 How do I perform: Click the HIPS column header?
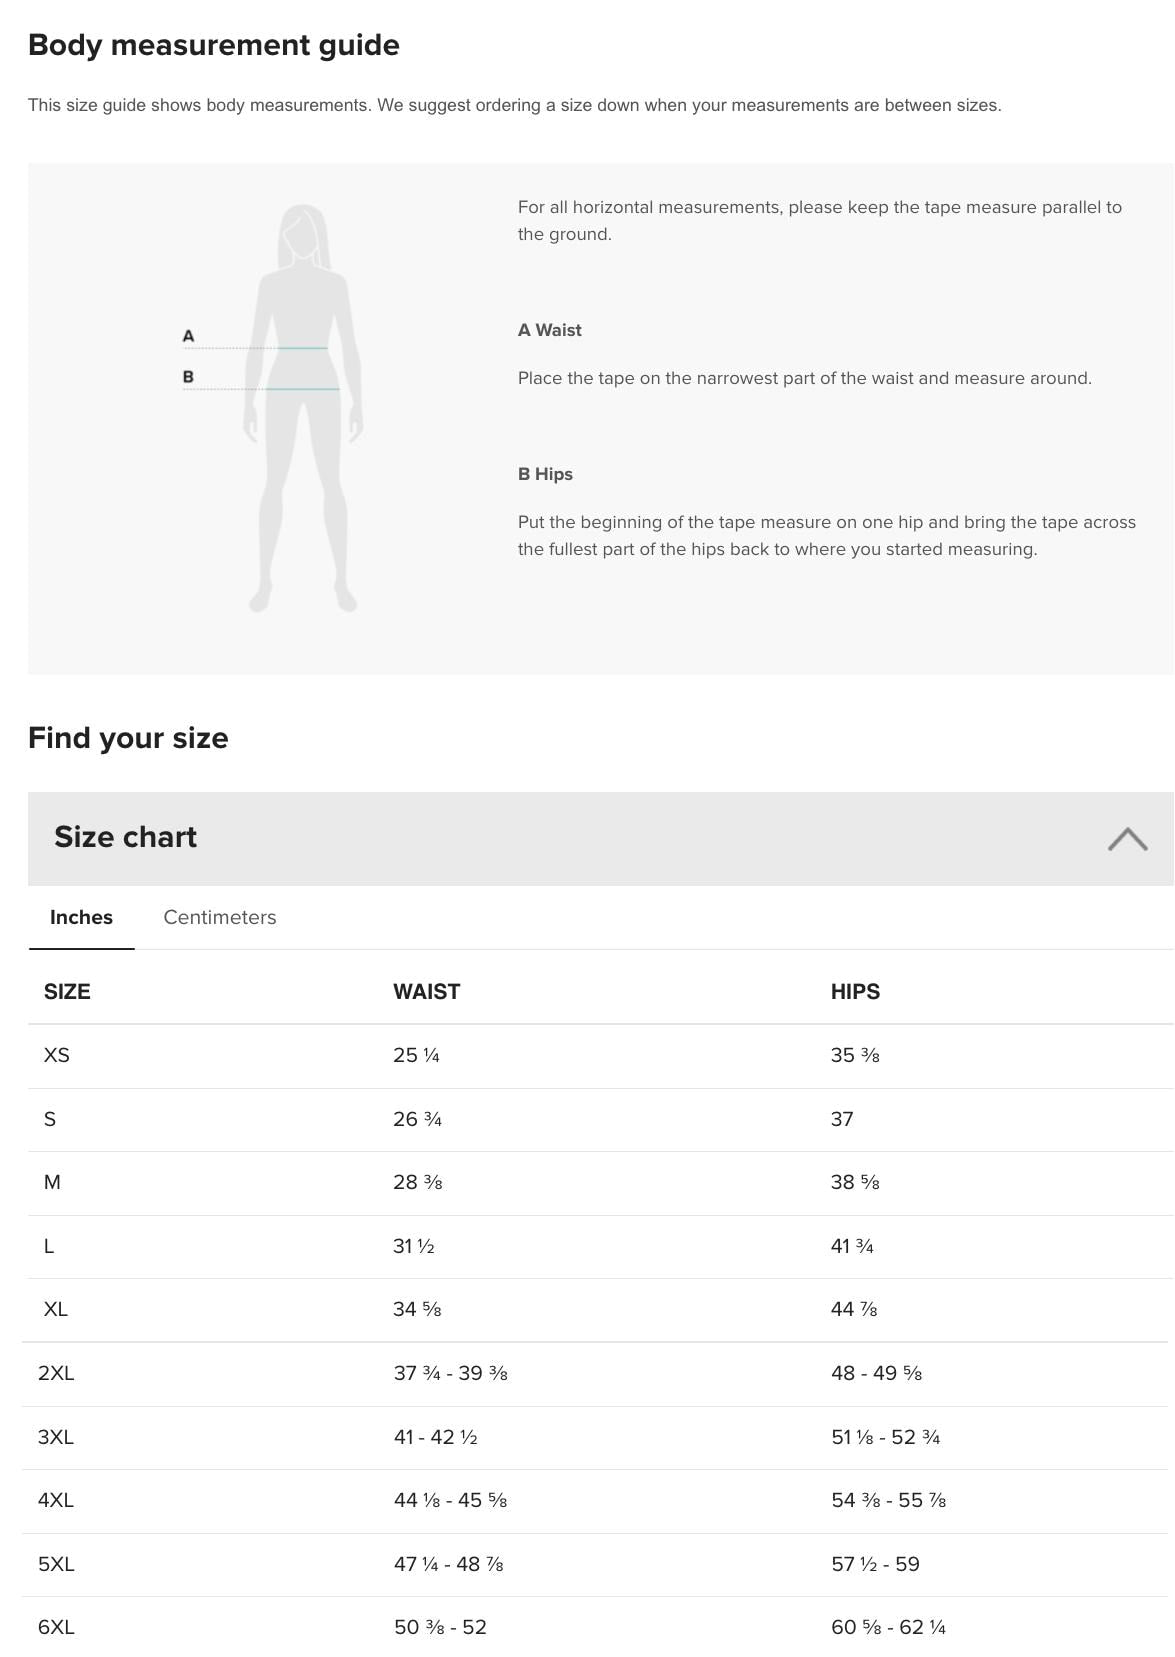[x=855, y=992]
